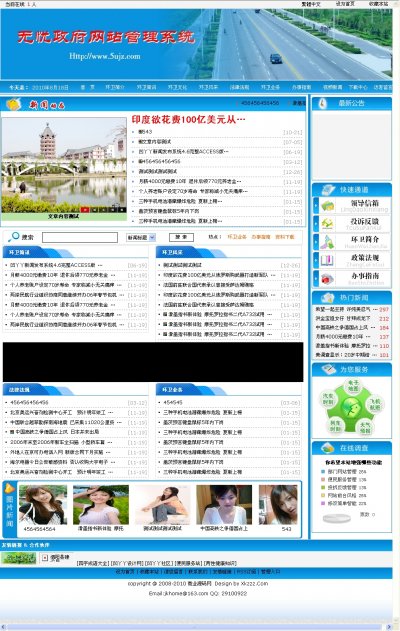Click the bell icon beside 图片新闻
This screenshot has width=400, height=631.
9,488
